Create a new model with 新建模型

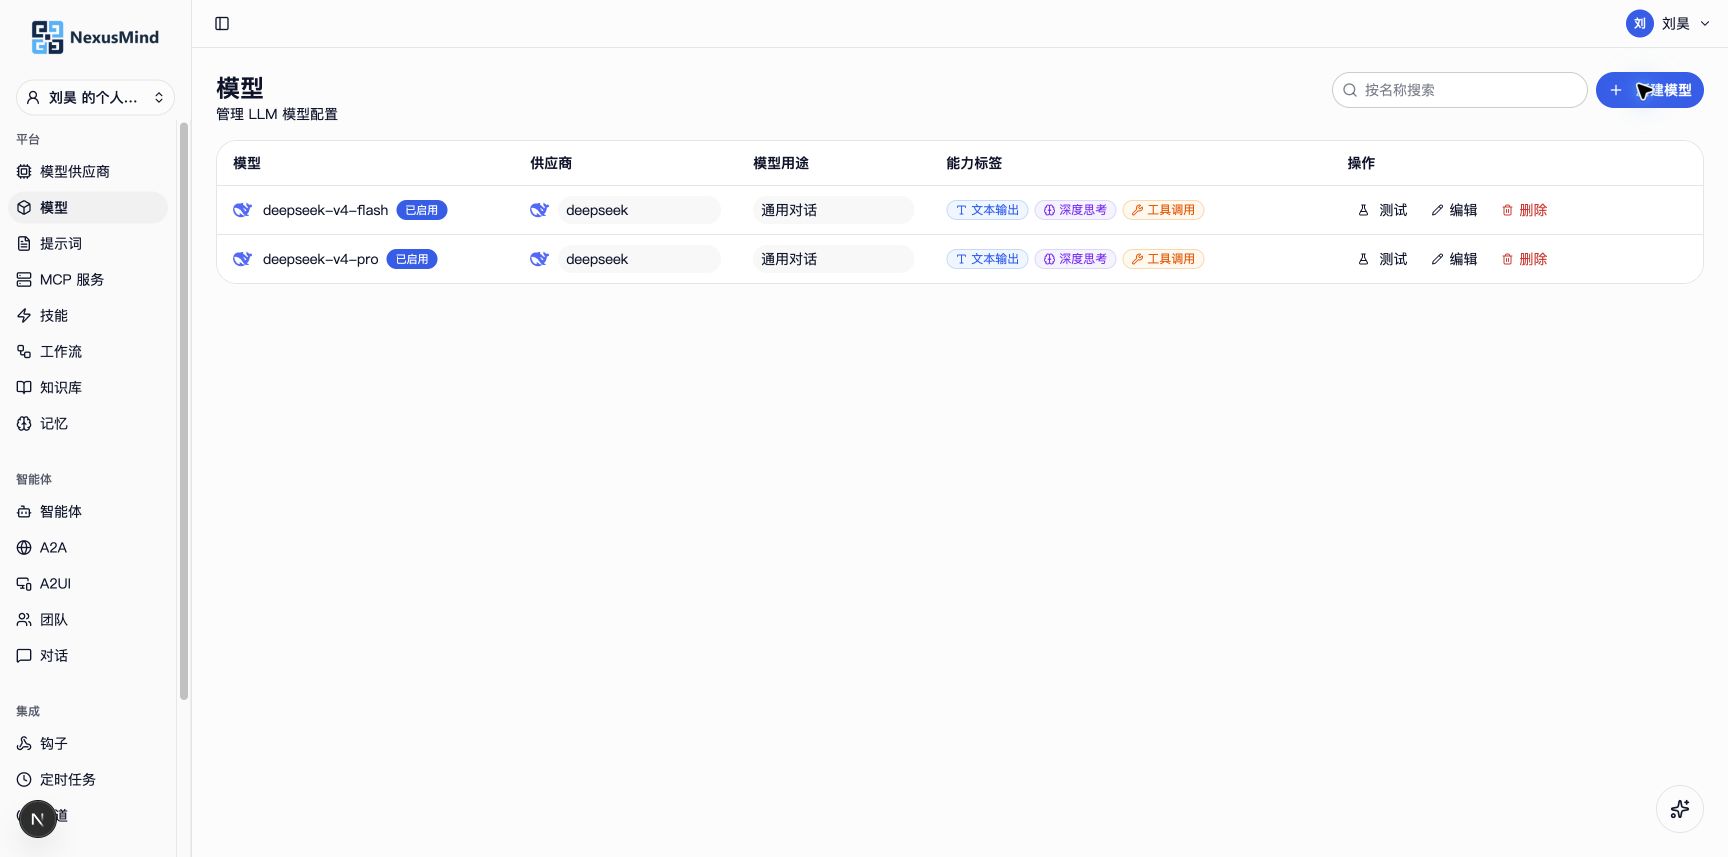point(1650,90)
